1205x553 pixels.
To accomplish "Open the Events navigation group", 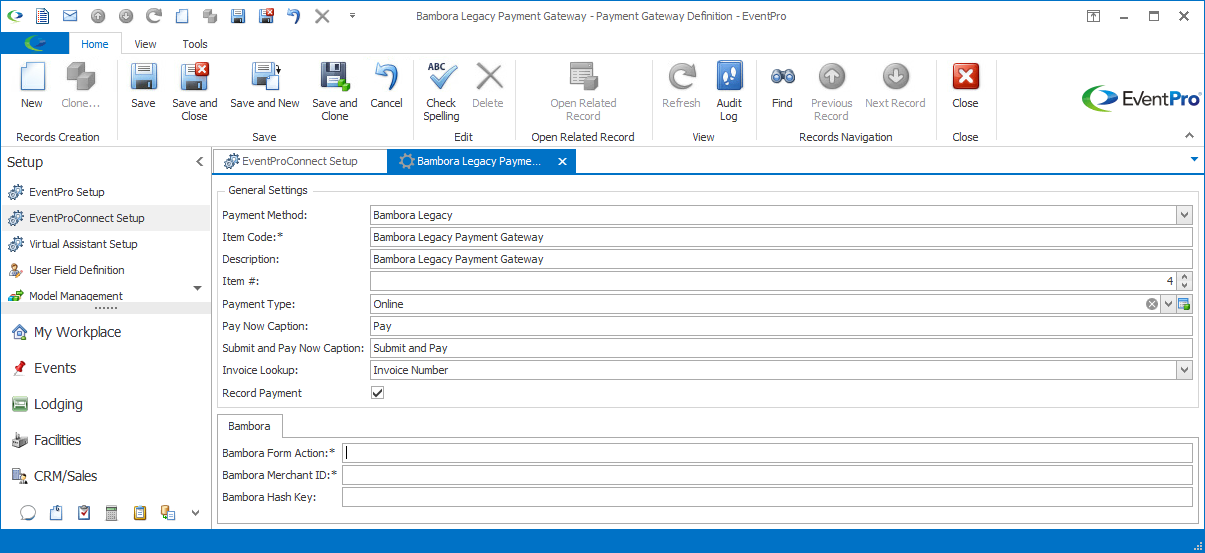I will (106, 368).
